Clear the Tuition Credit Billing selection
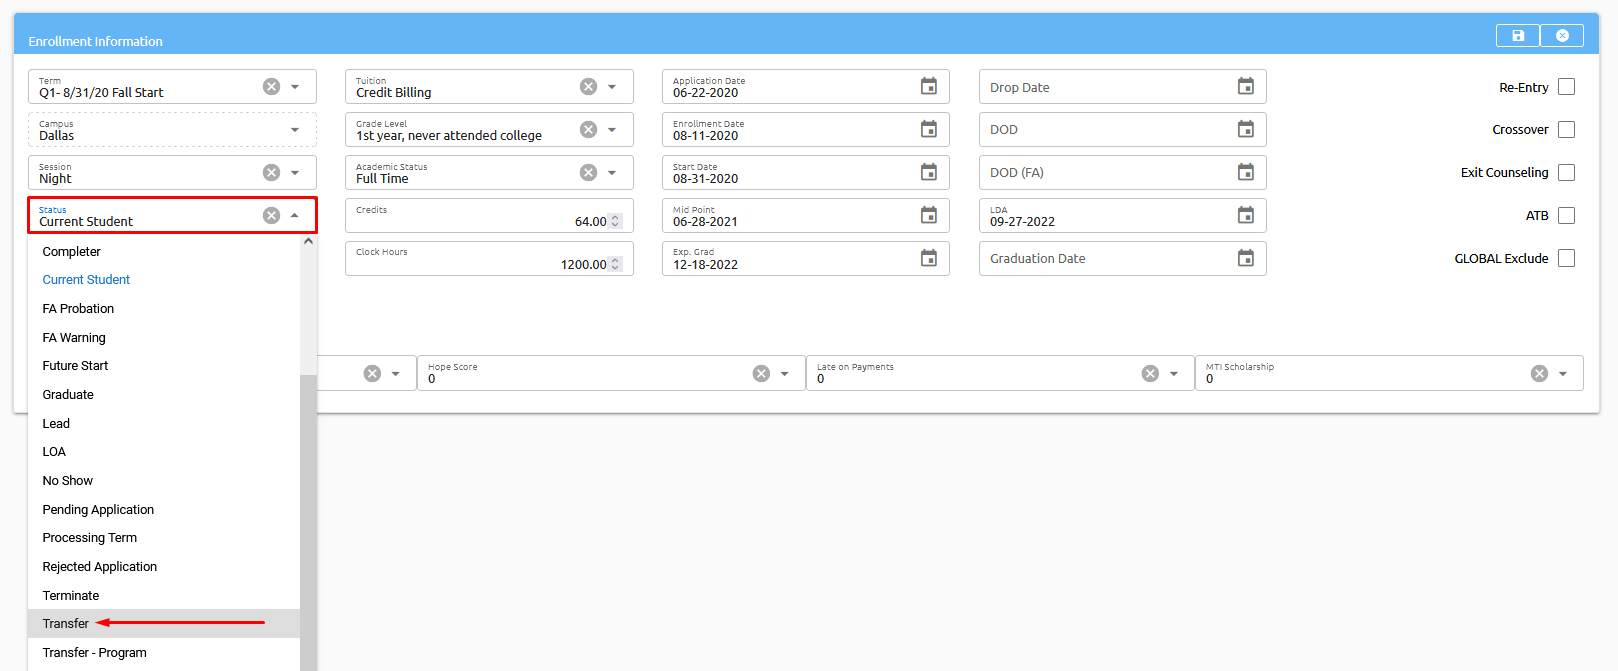The height and width of the screenshot is (671, 1618). [588, 87]
